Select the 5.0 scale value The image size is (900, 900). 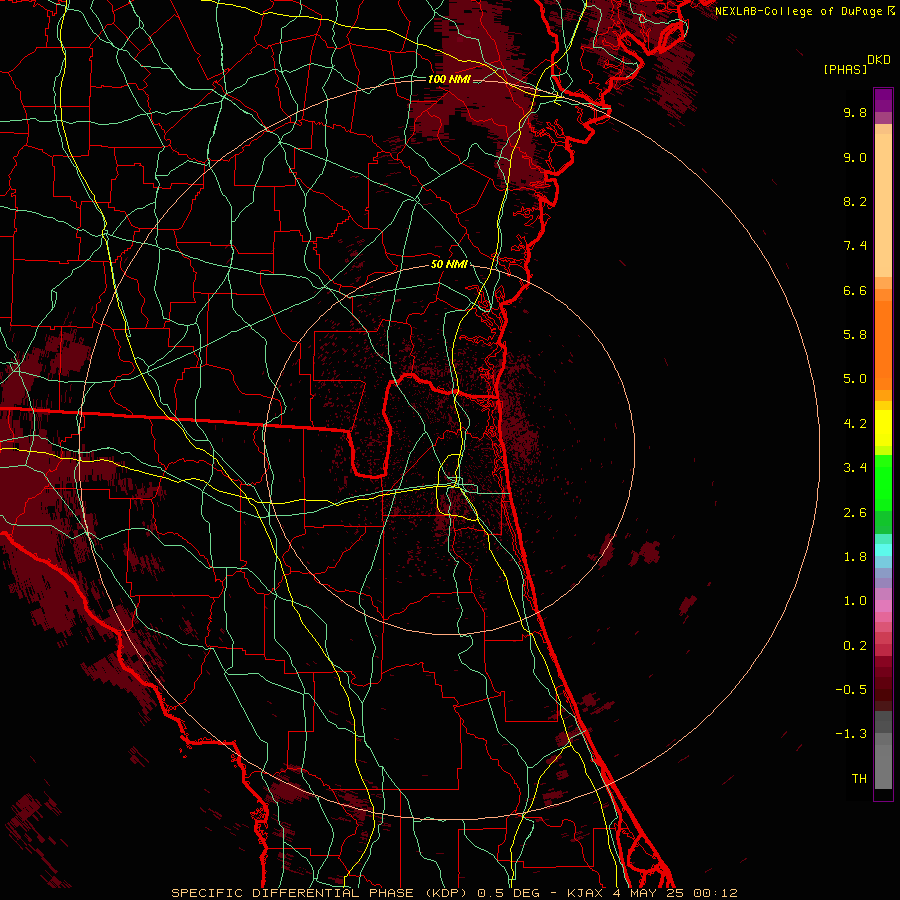click(x=855, y=379)
